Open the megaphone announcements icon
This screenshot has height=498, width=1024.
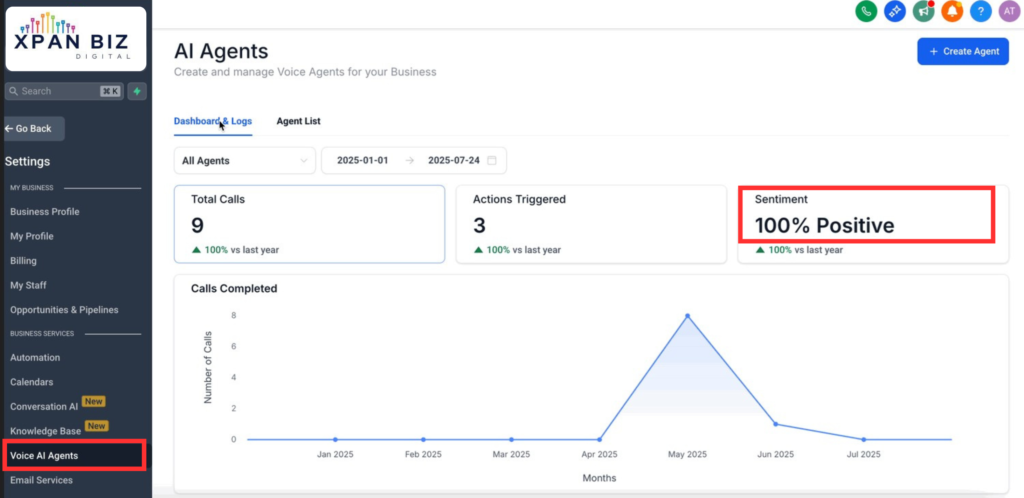(924, 11)
